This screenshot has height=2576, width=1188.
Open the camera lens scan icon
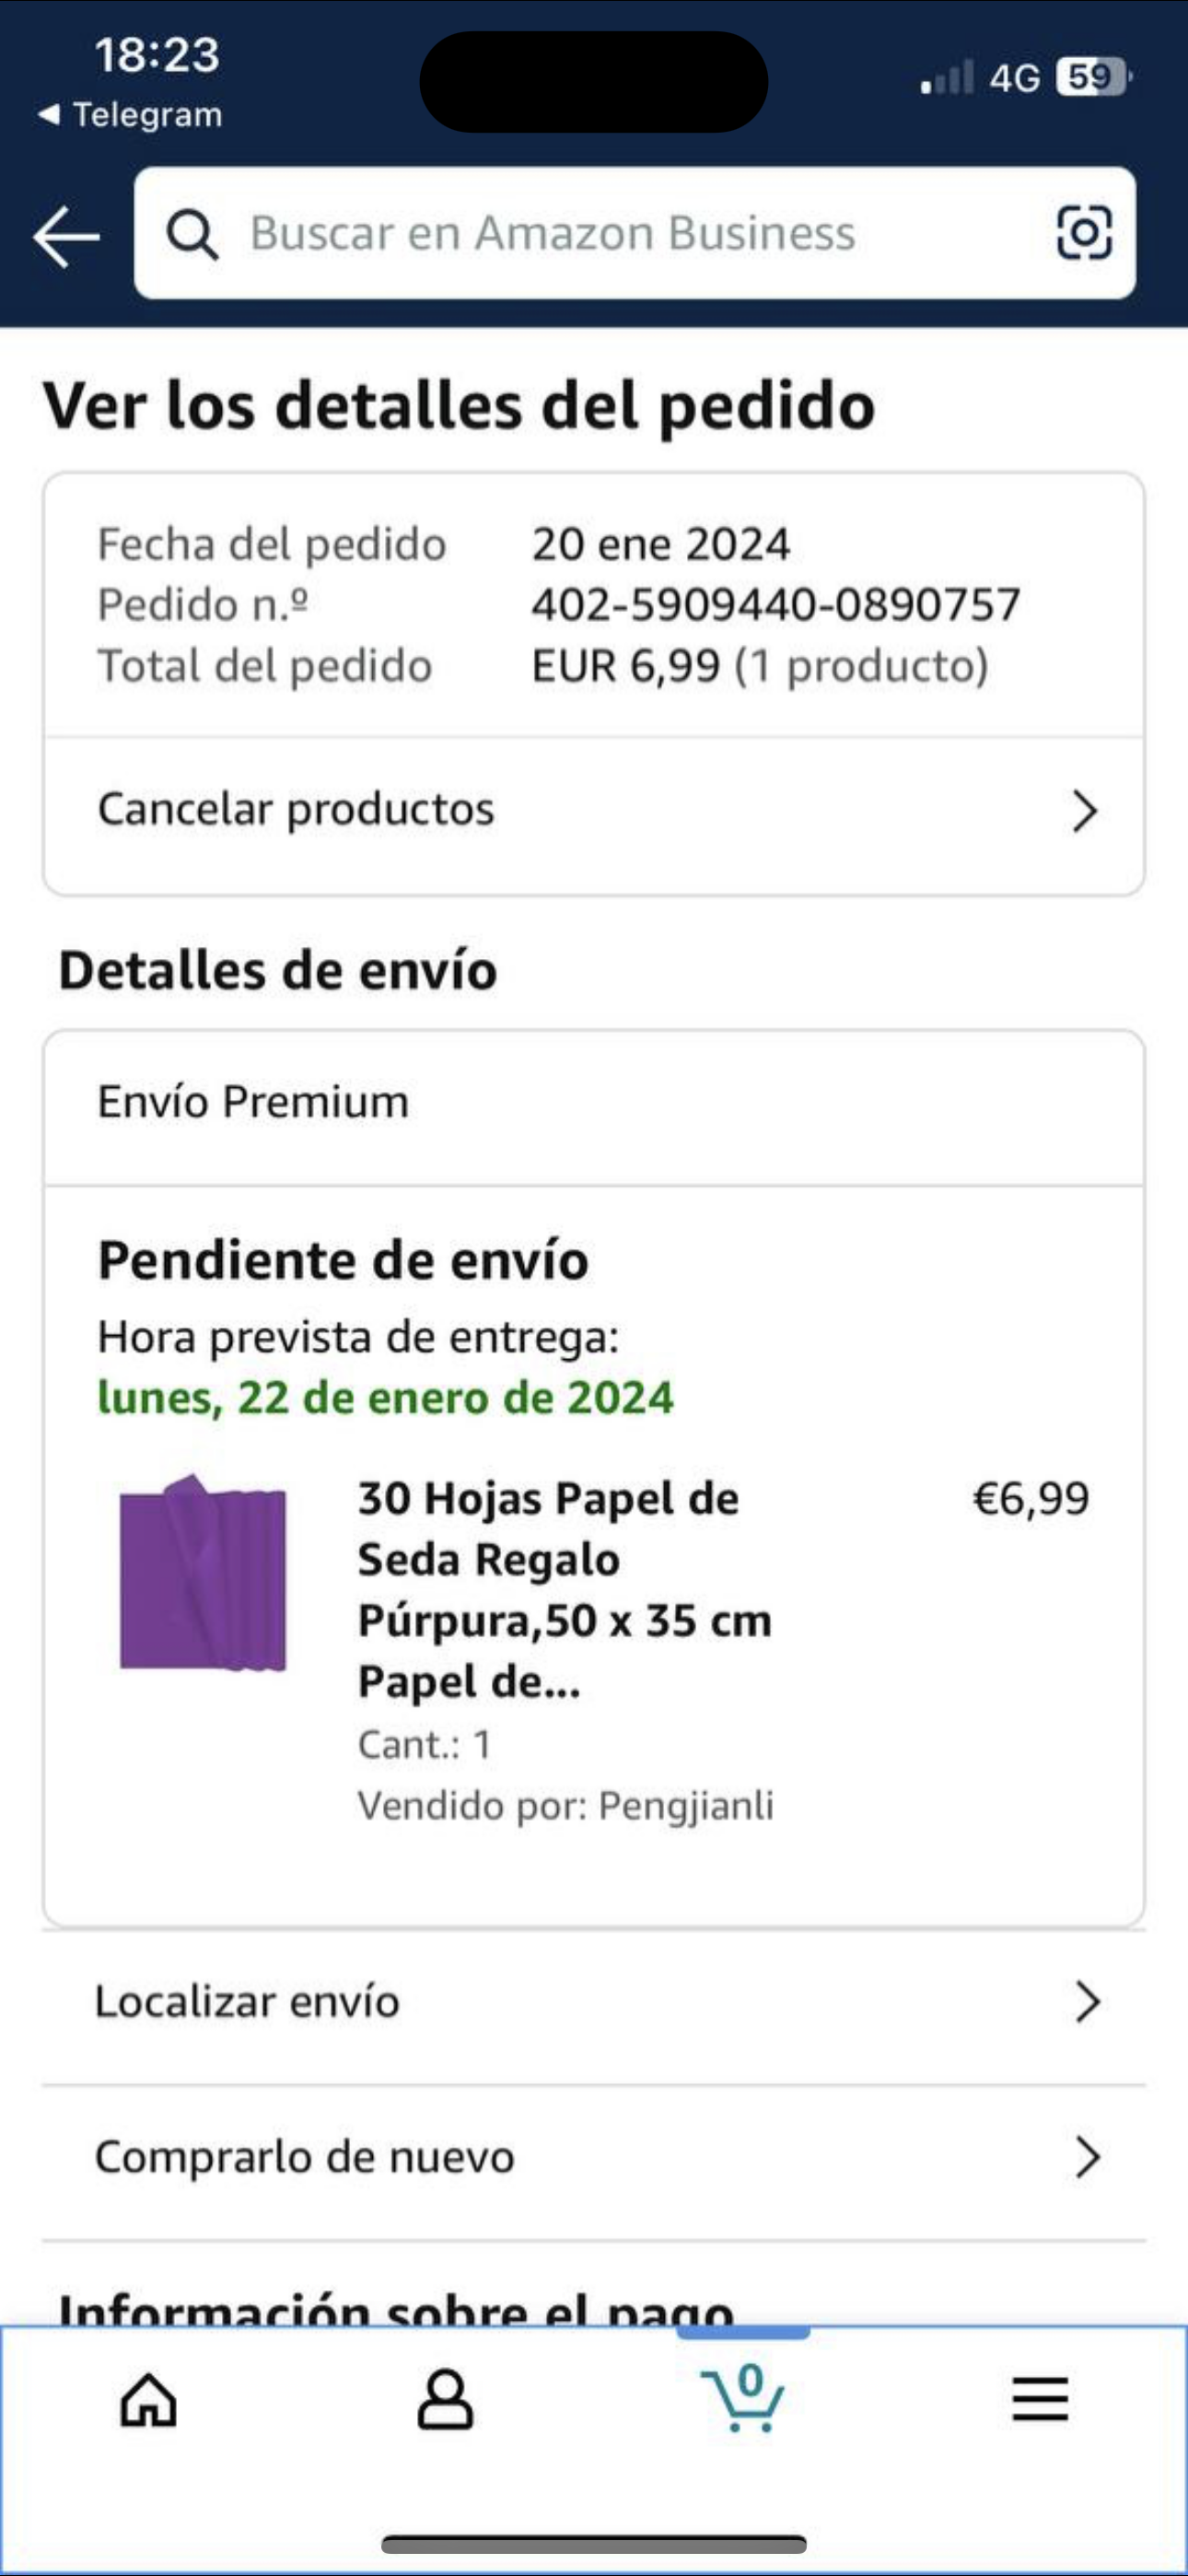click(1084, 233)
